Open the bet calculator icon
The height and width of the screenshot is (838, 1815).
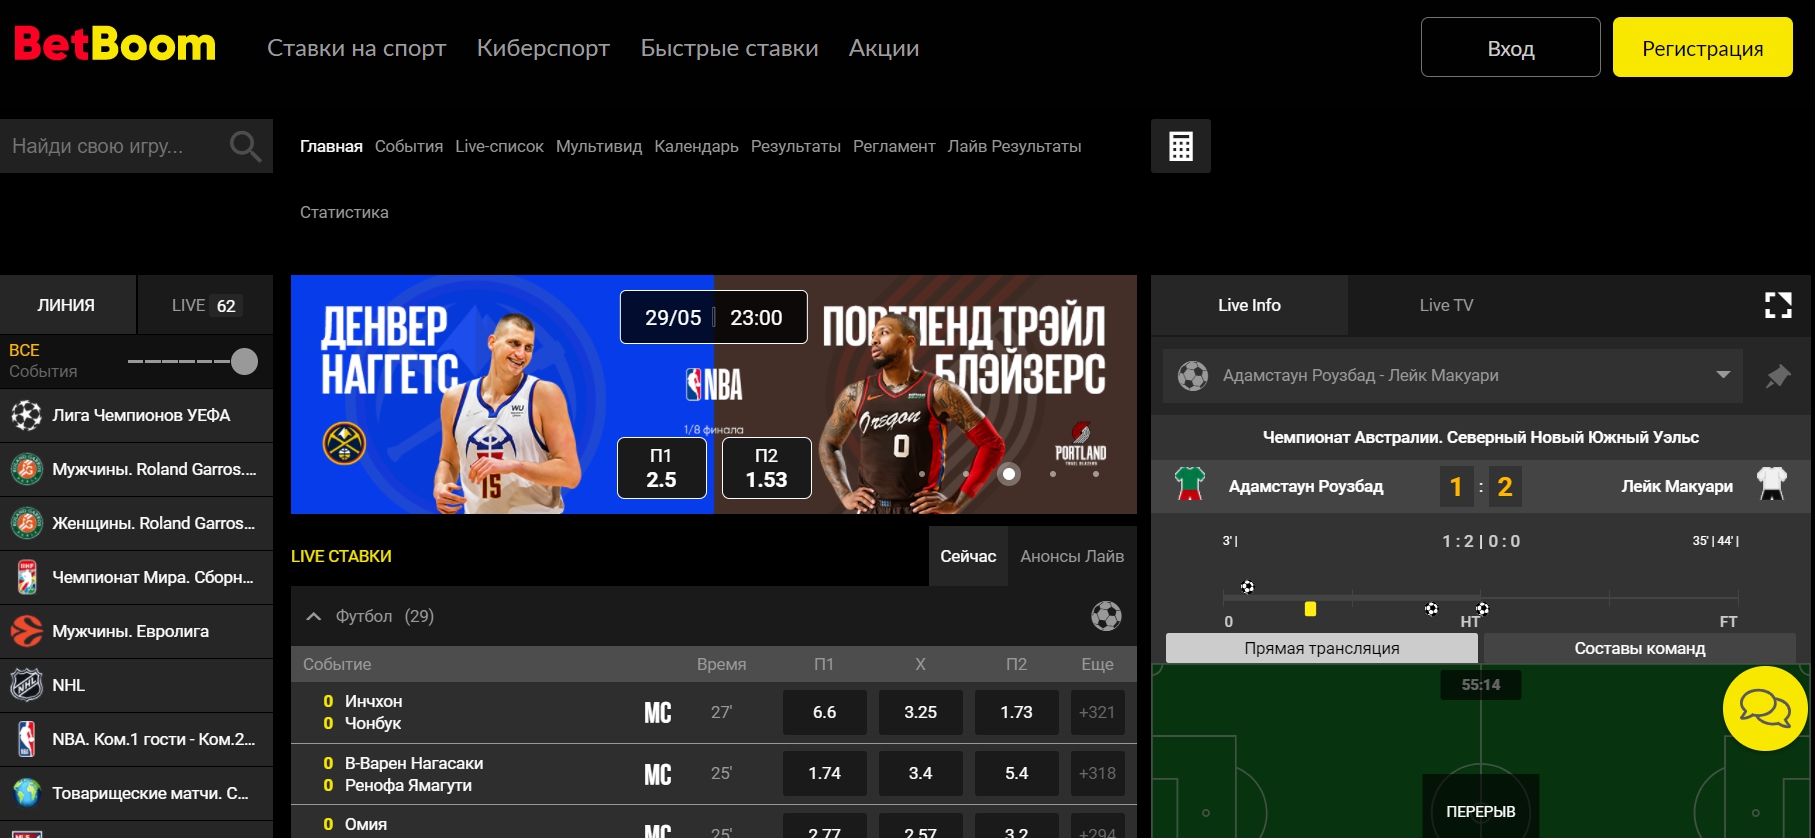1181,146
